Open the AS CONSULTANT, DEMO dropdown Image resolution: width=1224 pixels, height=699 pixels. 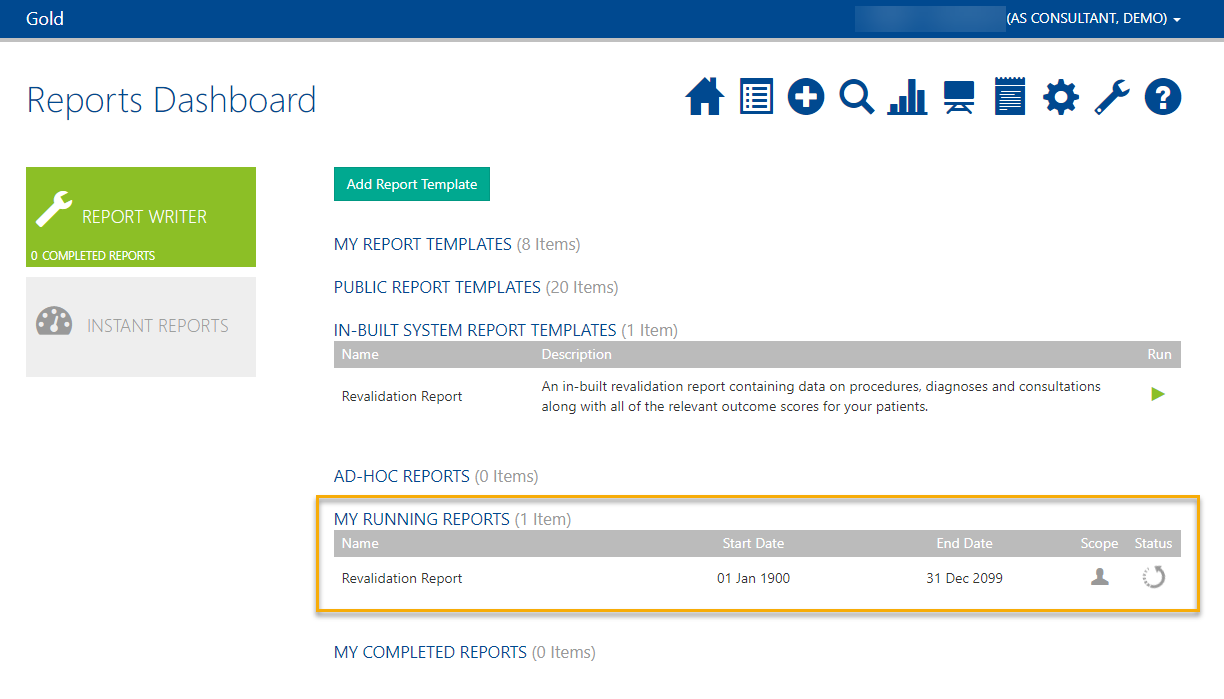(1093, 18)
